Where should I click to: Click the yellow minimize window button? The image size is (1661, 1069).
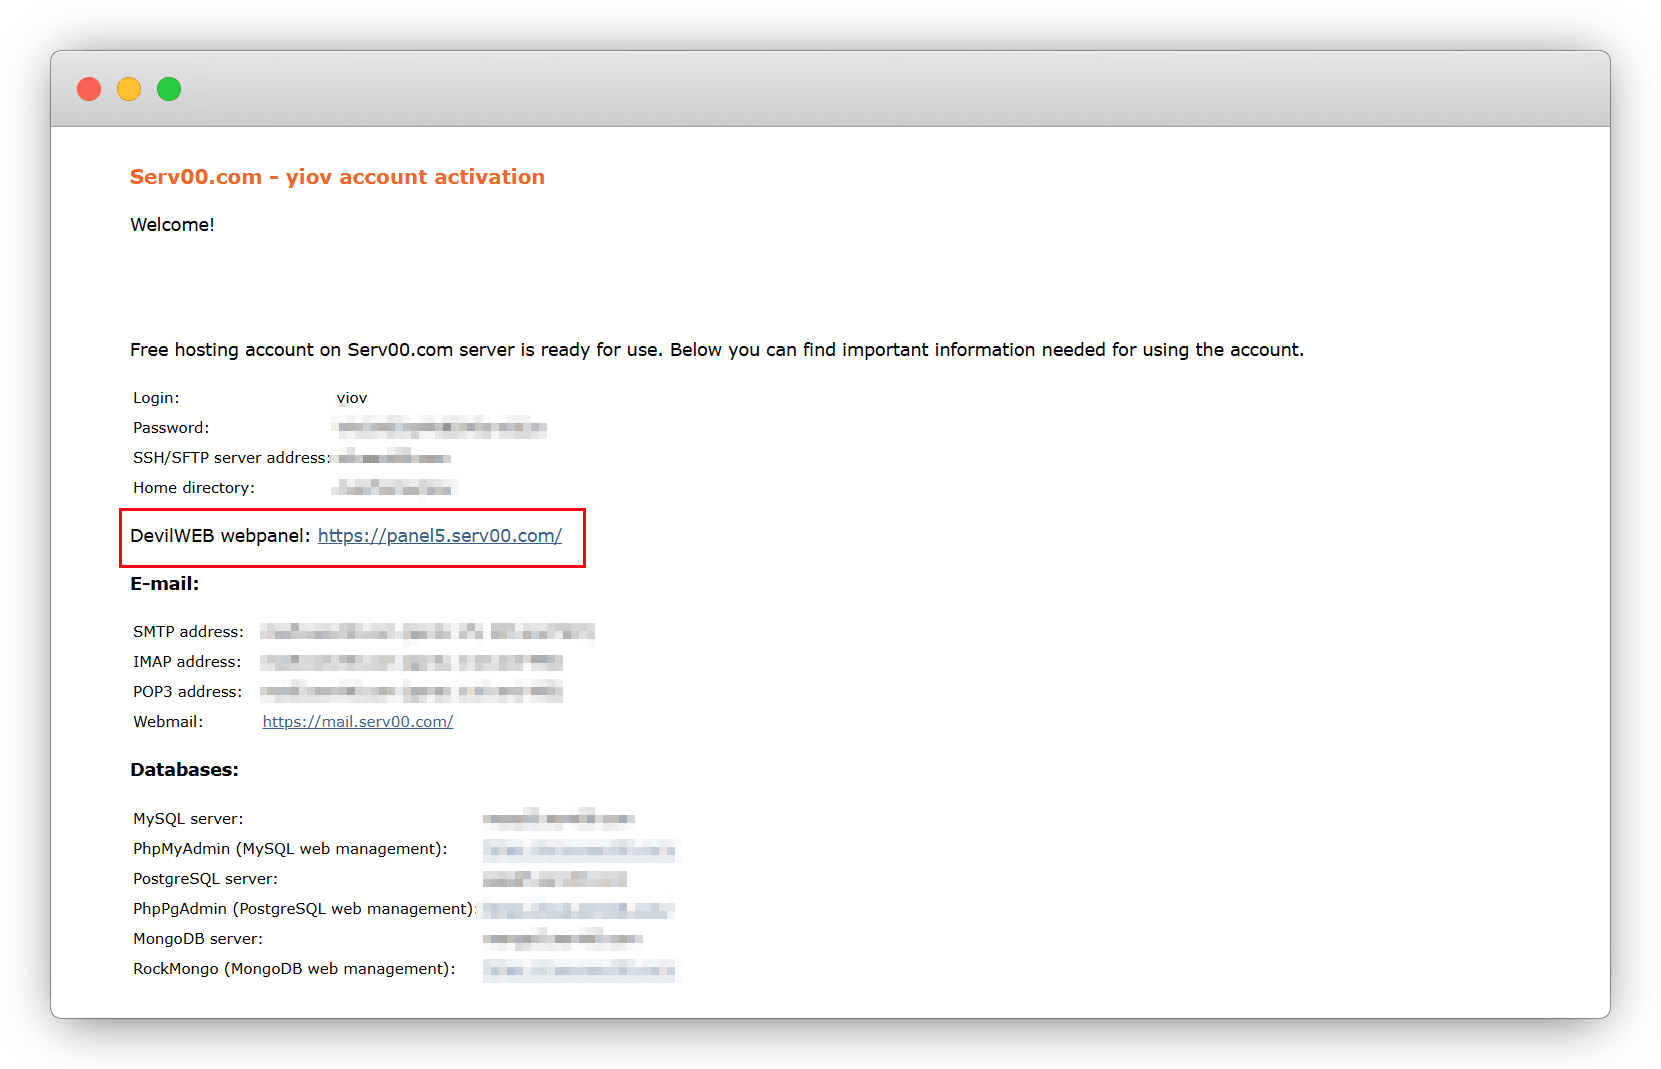[x=129, y=89]
